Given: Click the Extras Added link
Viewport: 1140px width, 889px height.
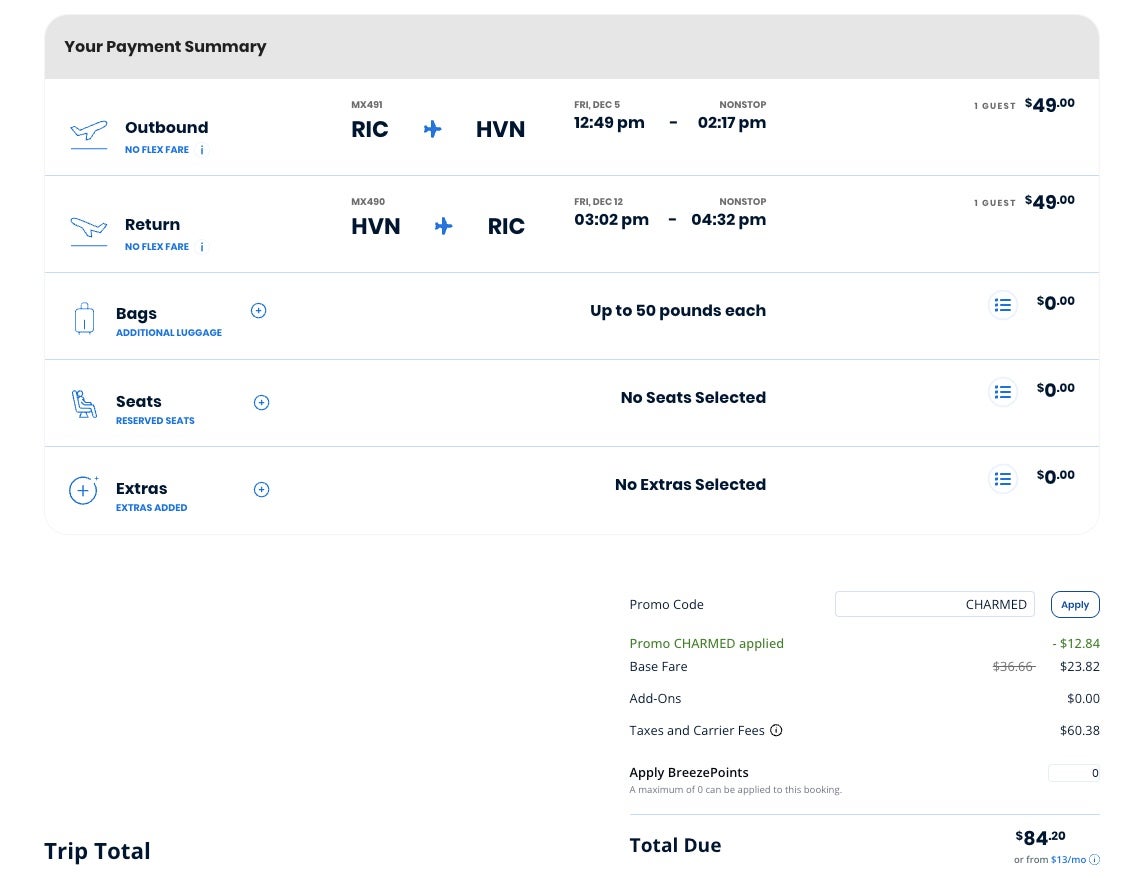Looking at the screenshot, I should 151,508.
